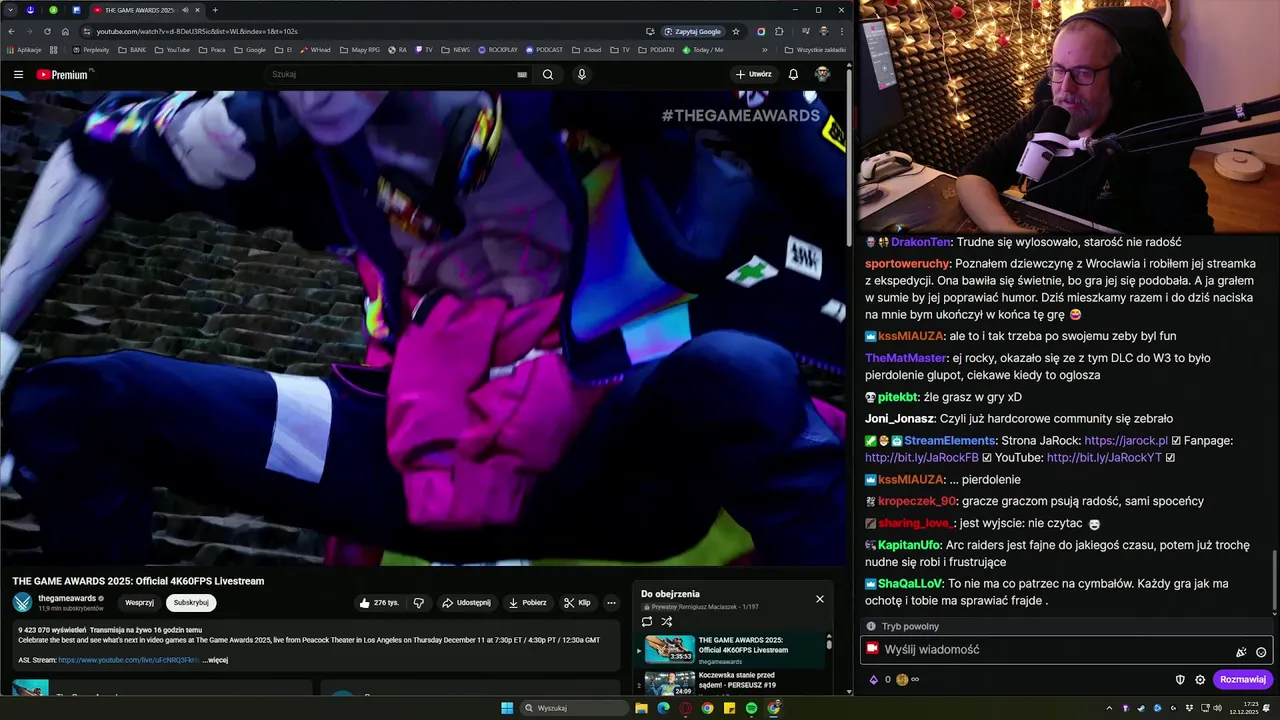Close the Do obejrzenia playlist panel
The width and height of the screenshot is (1280, 720).
point(820,599)
